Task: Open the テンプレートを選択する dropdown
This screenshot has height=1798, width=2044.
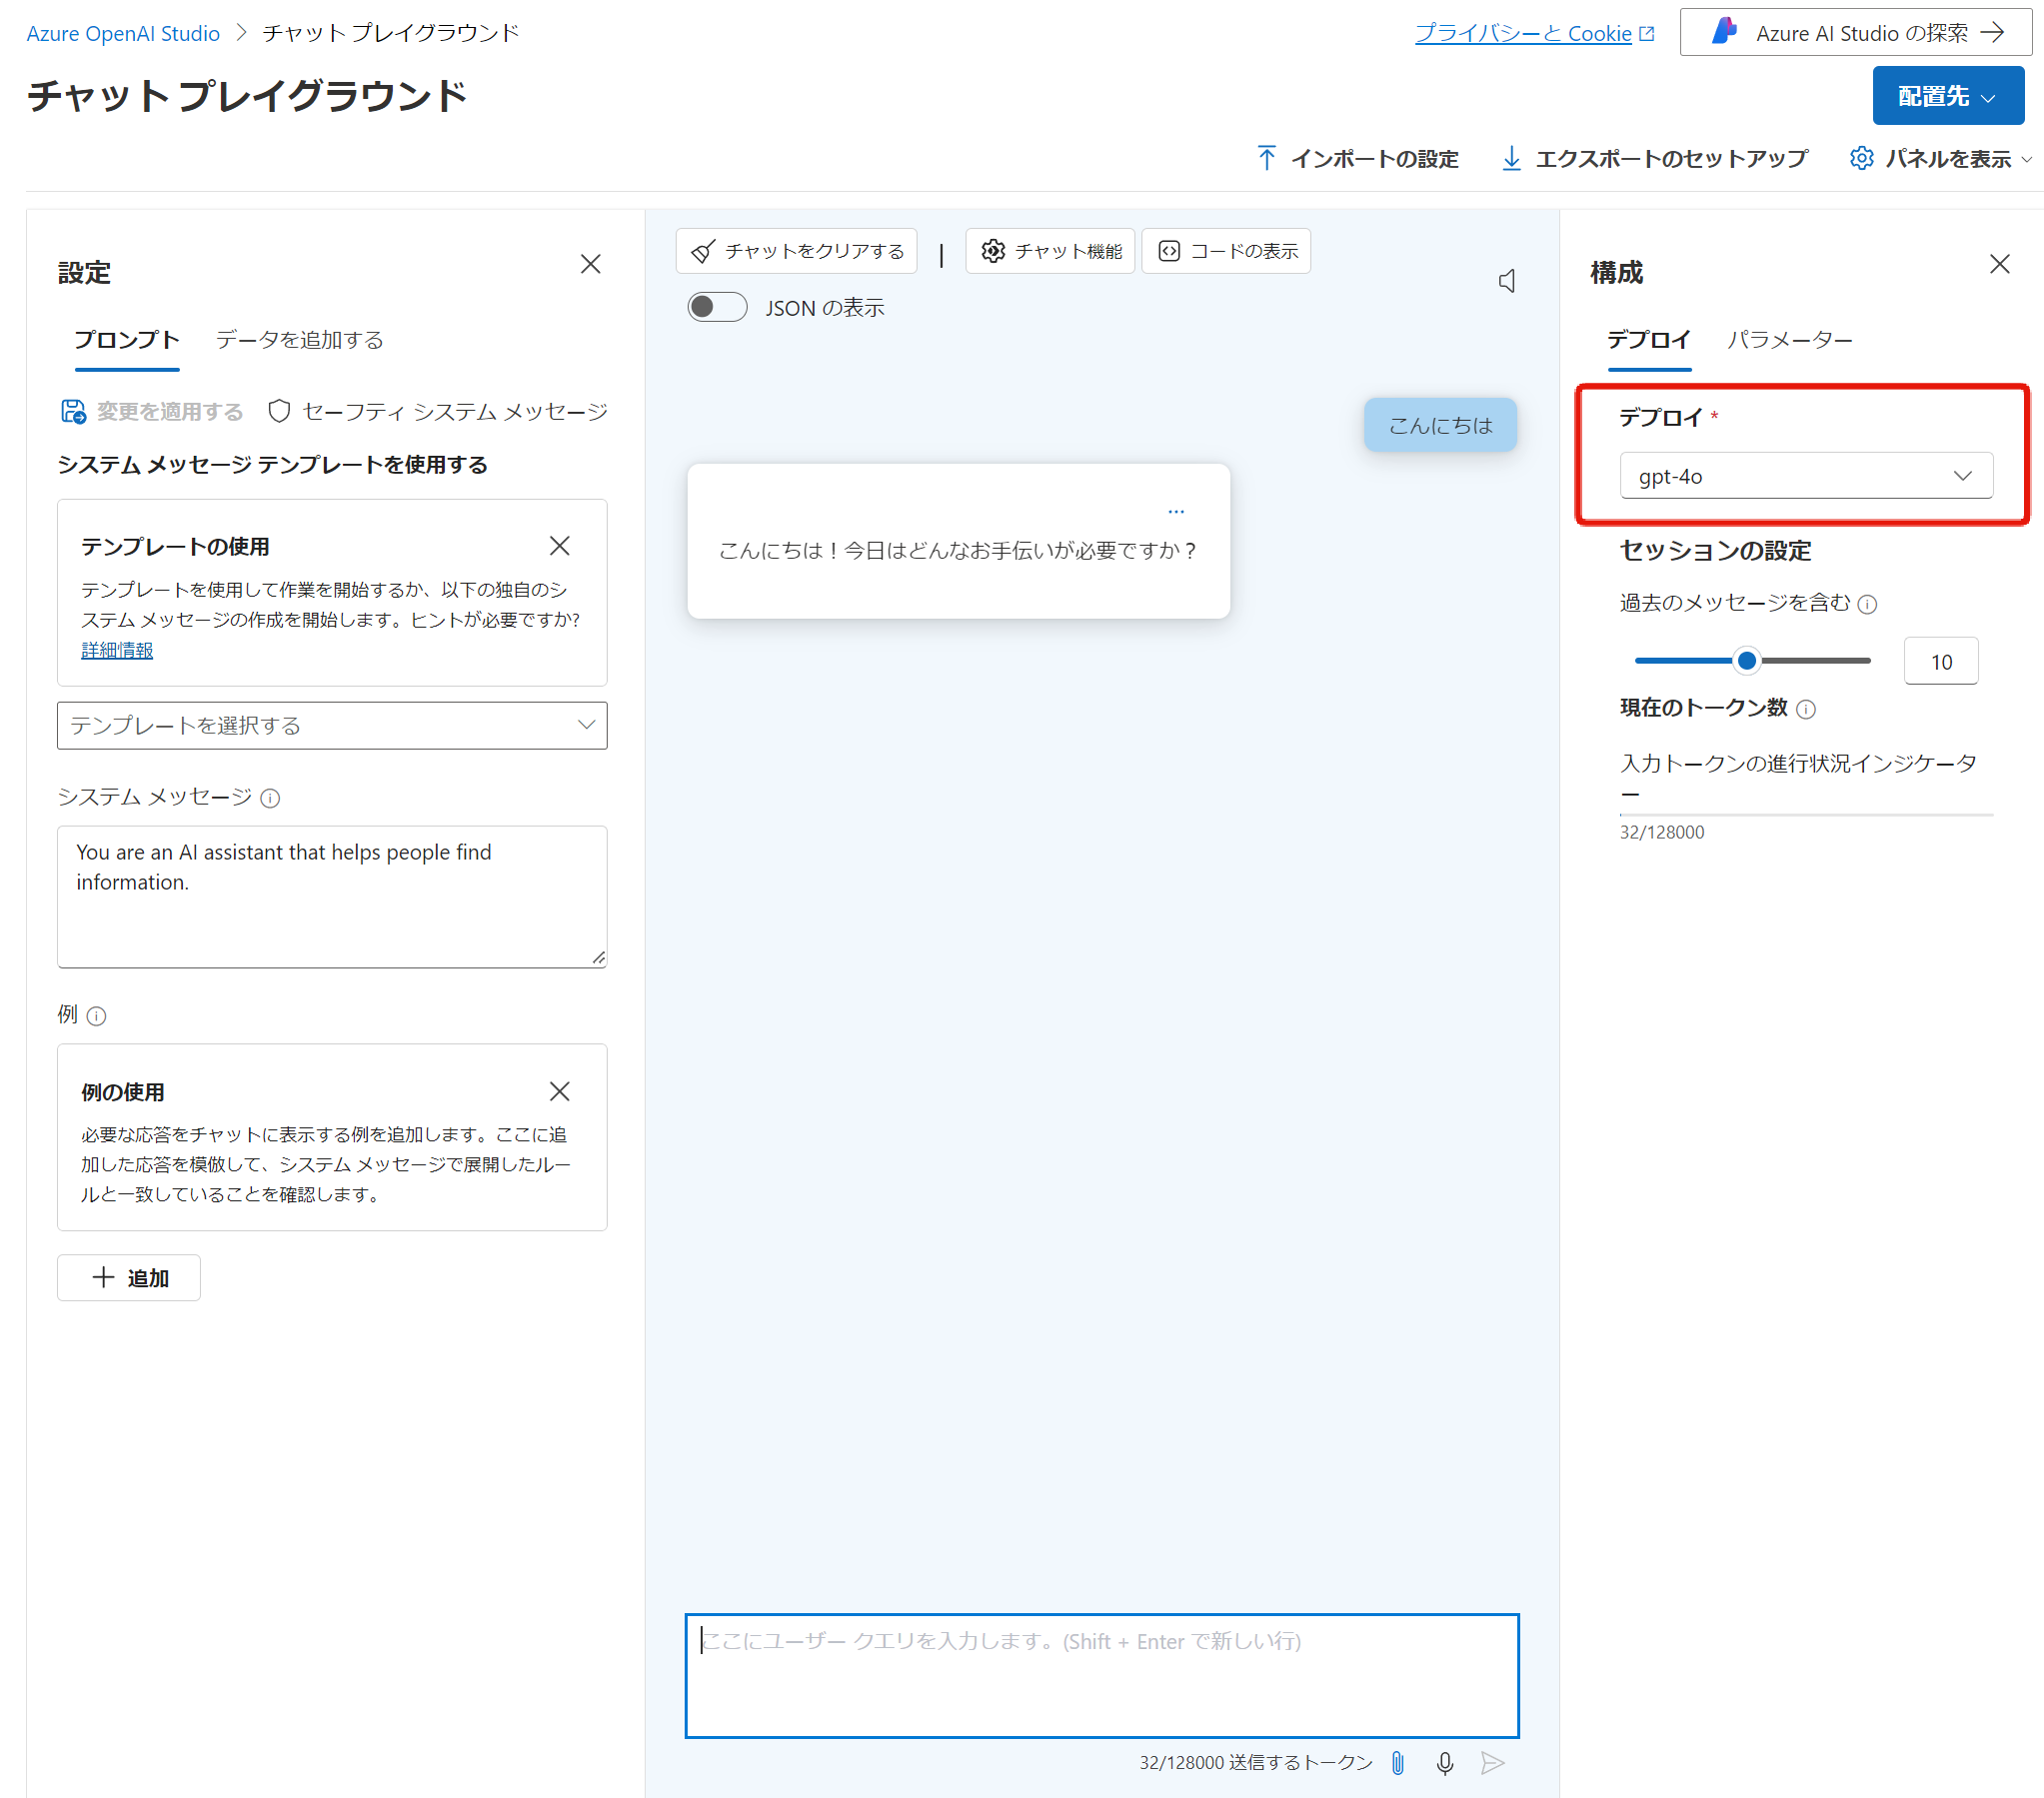Action: click(332, 726)
